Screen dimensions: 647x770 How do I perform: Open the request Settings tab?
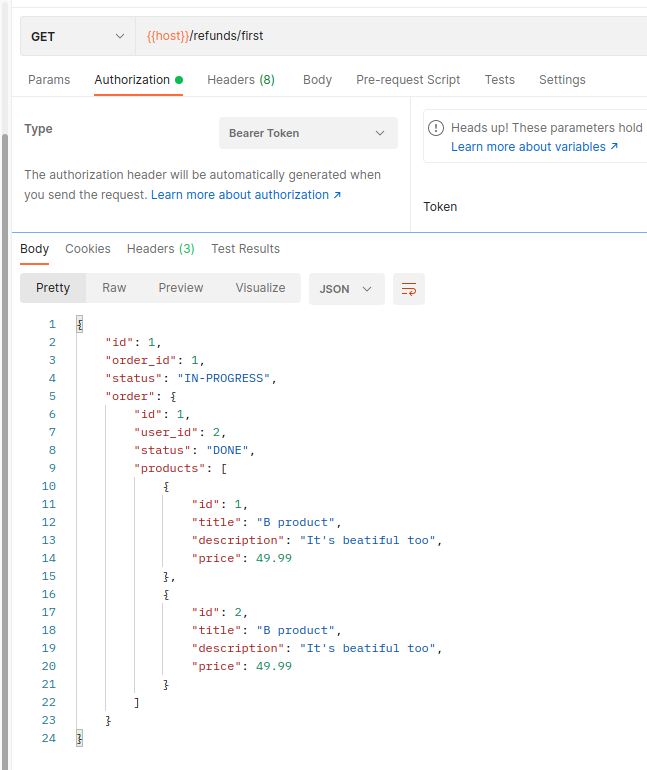562,80
